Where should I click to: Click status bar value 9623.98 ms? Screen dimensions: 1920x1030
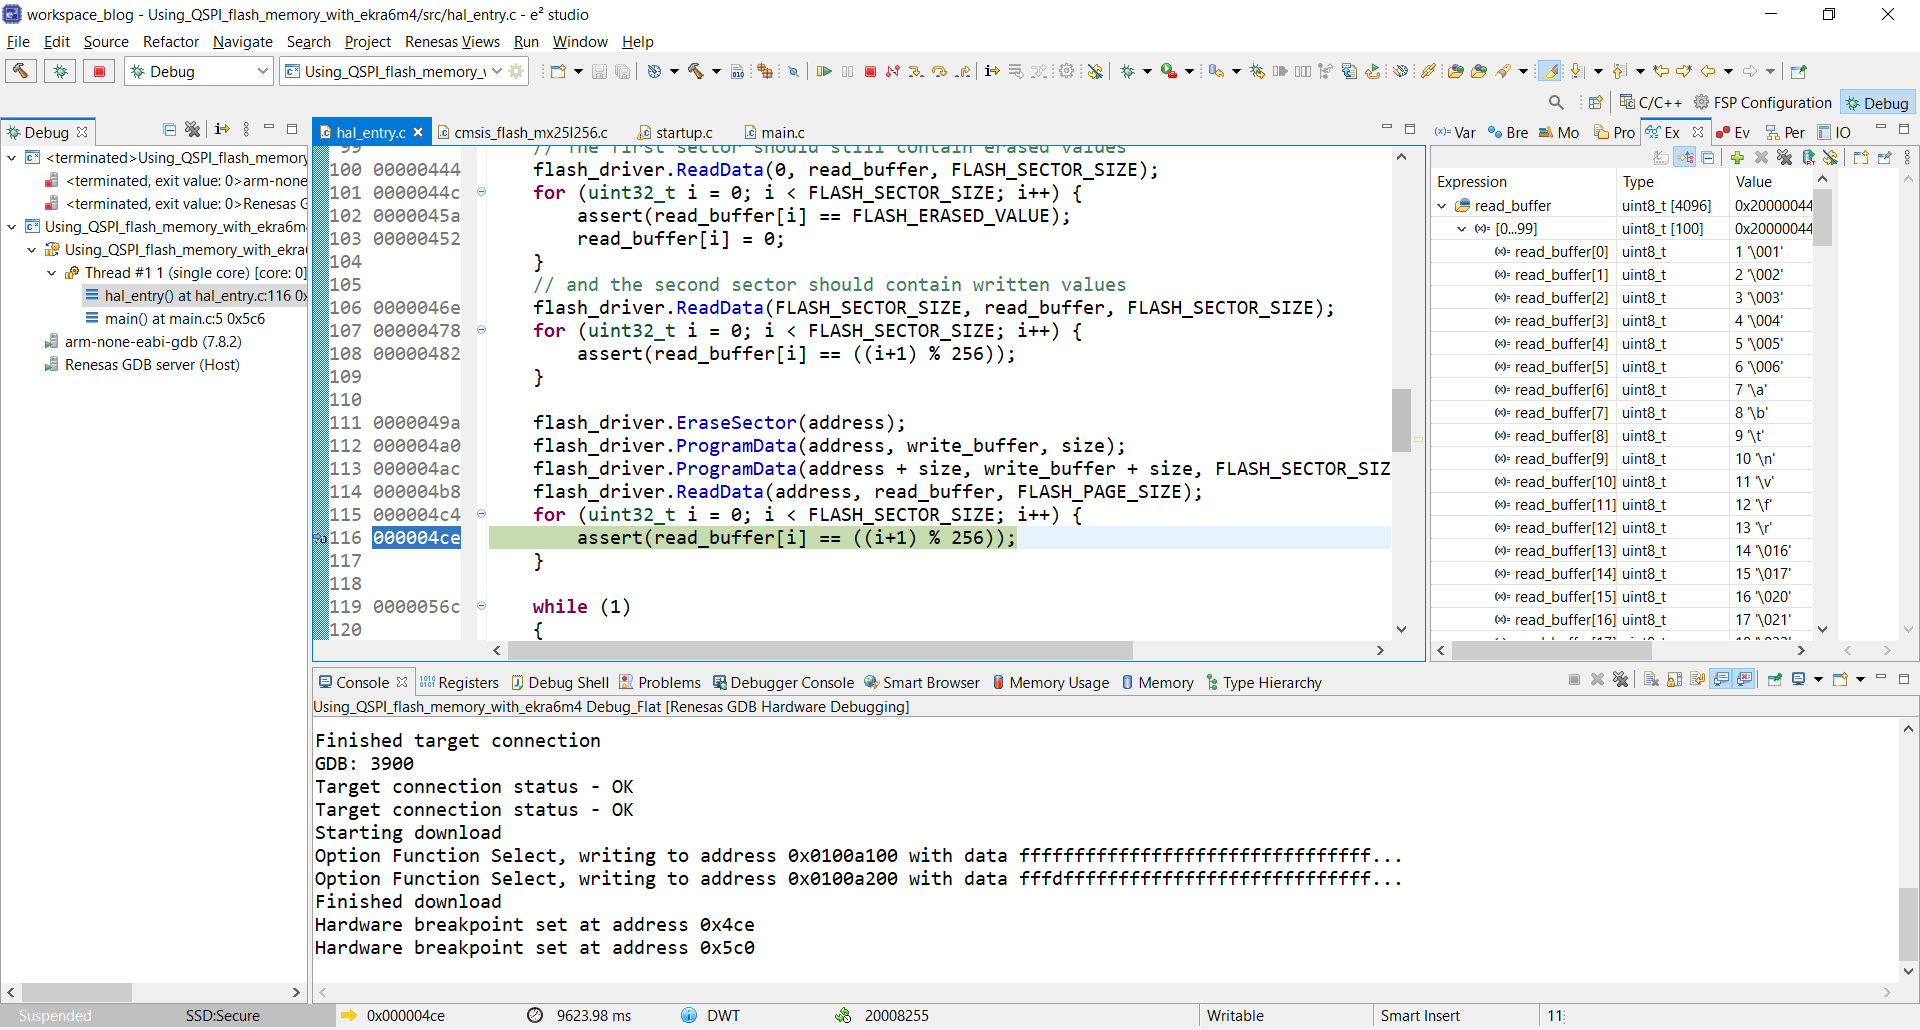tap(594, 1015)
